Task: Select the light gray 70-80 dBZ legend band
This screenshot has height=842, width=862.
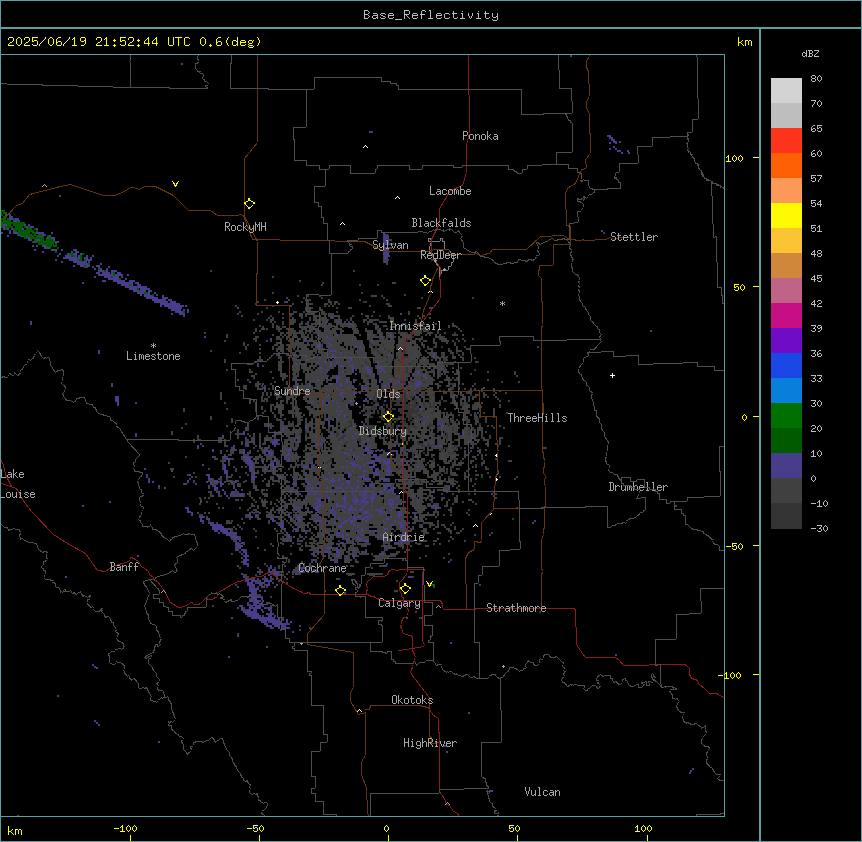Action: (786, 91)
